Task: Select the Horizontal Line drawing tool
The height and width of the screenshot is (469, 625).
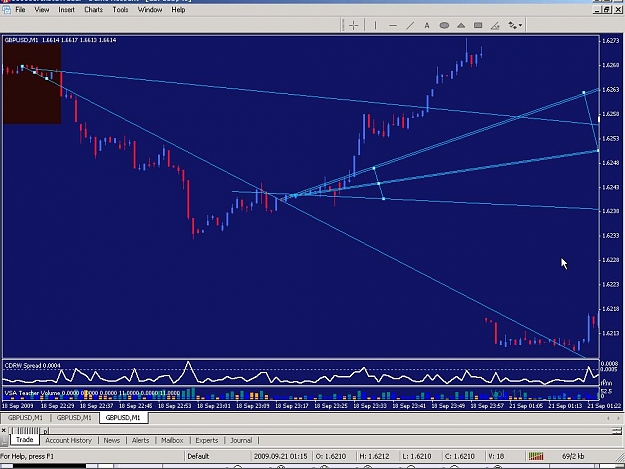Action: tap(393, 26)
